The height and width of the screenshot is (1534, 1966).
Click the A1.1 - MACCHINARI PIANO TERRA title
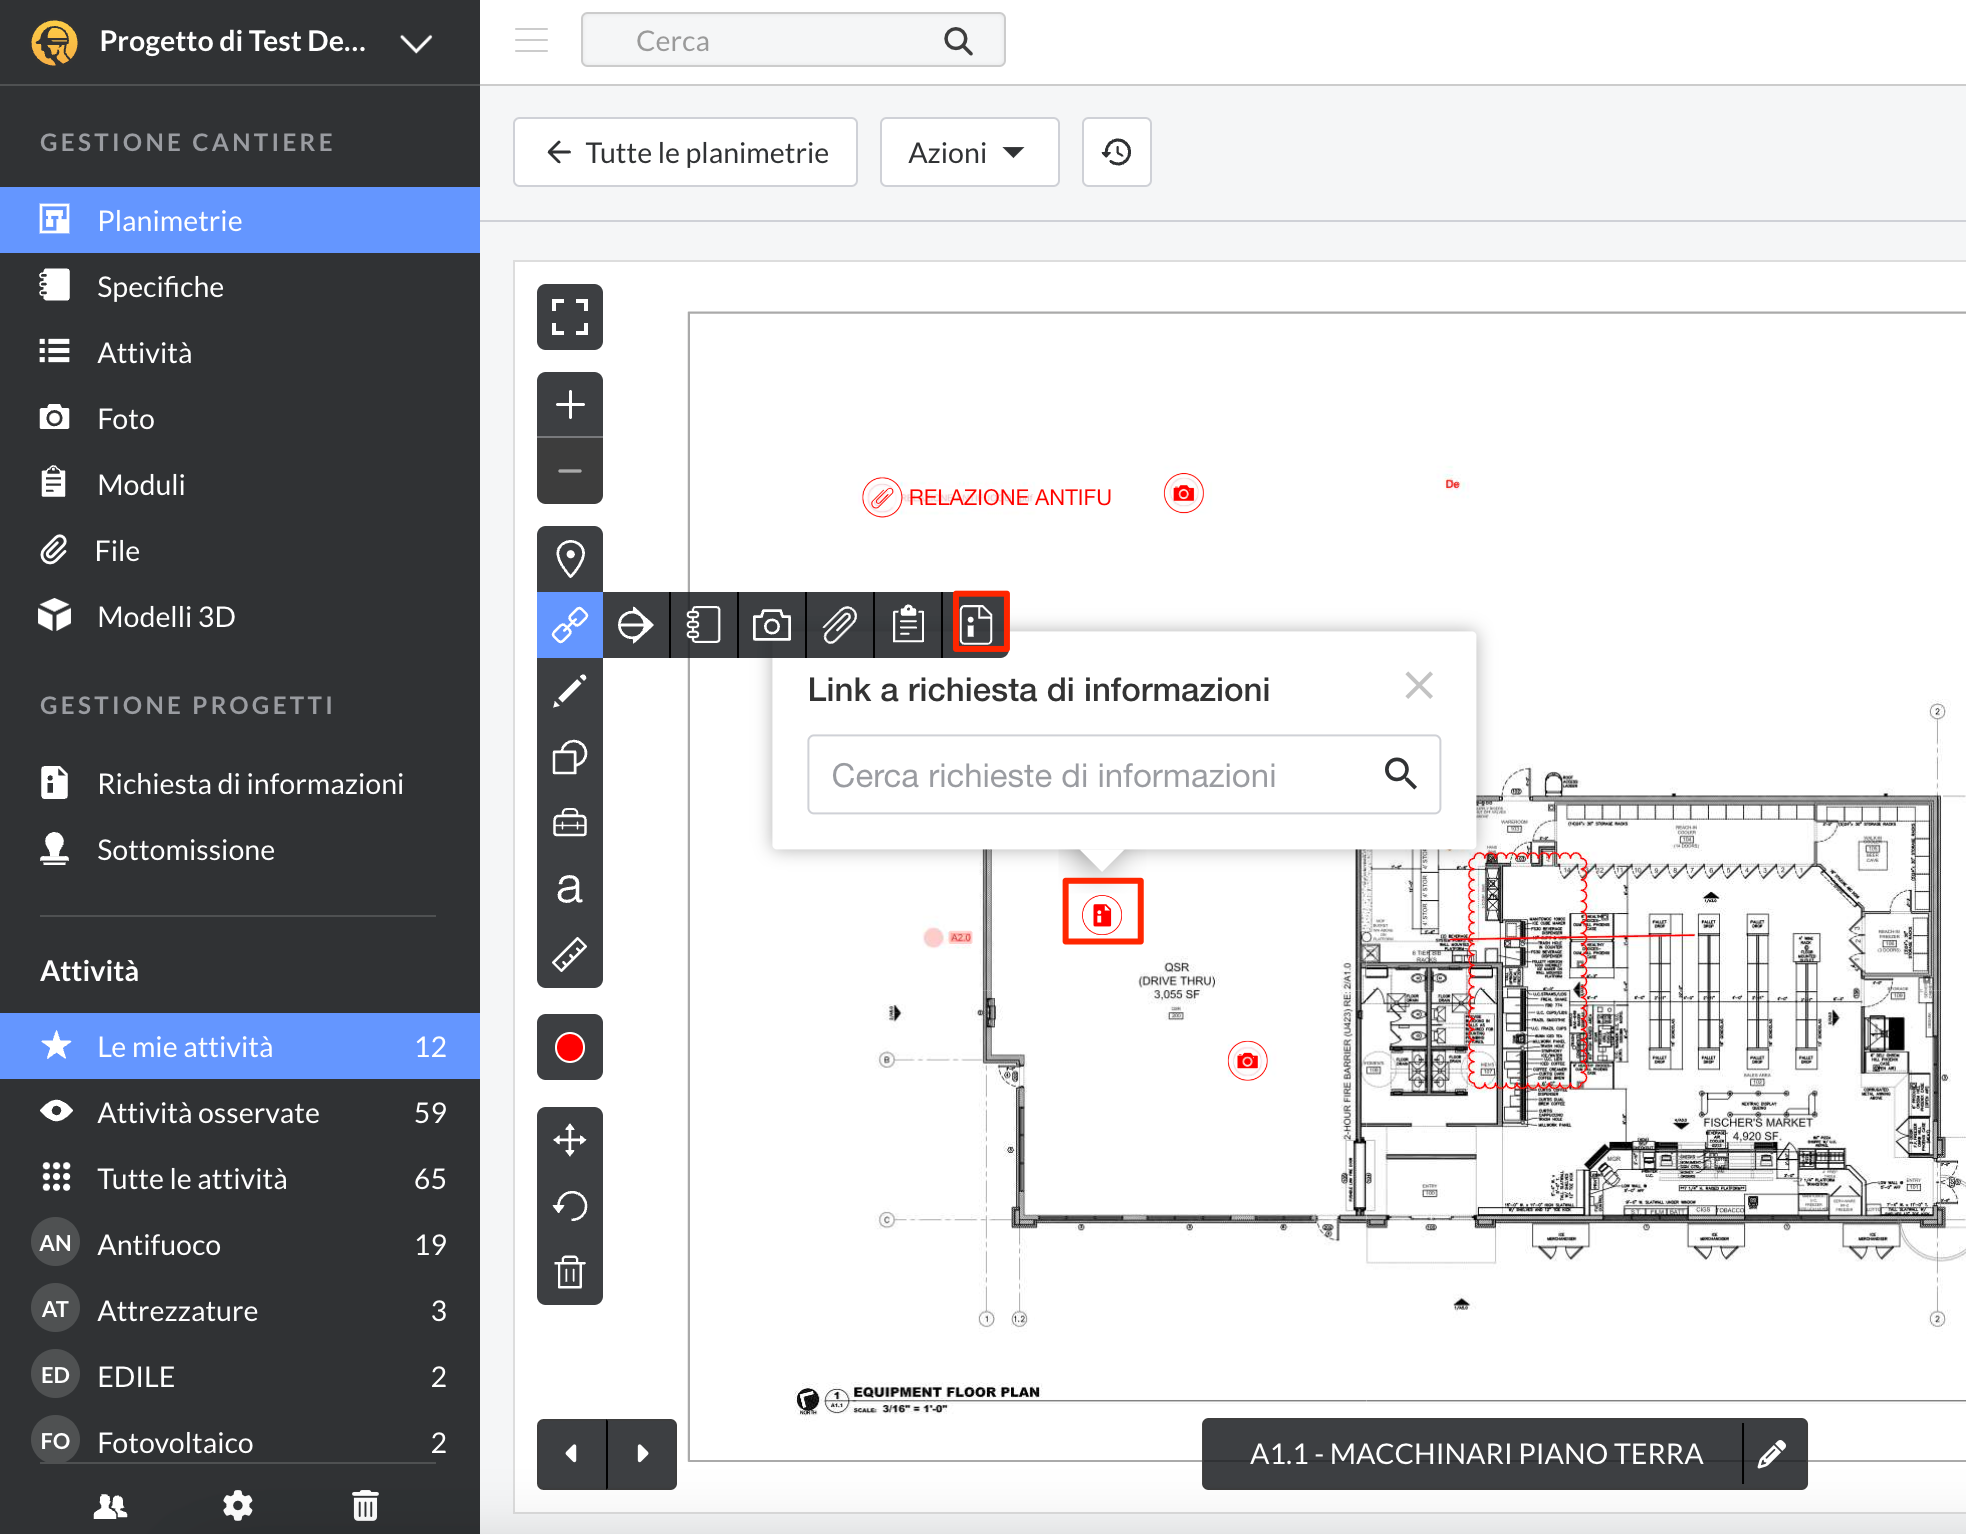click(x=1476, y=1453)
